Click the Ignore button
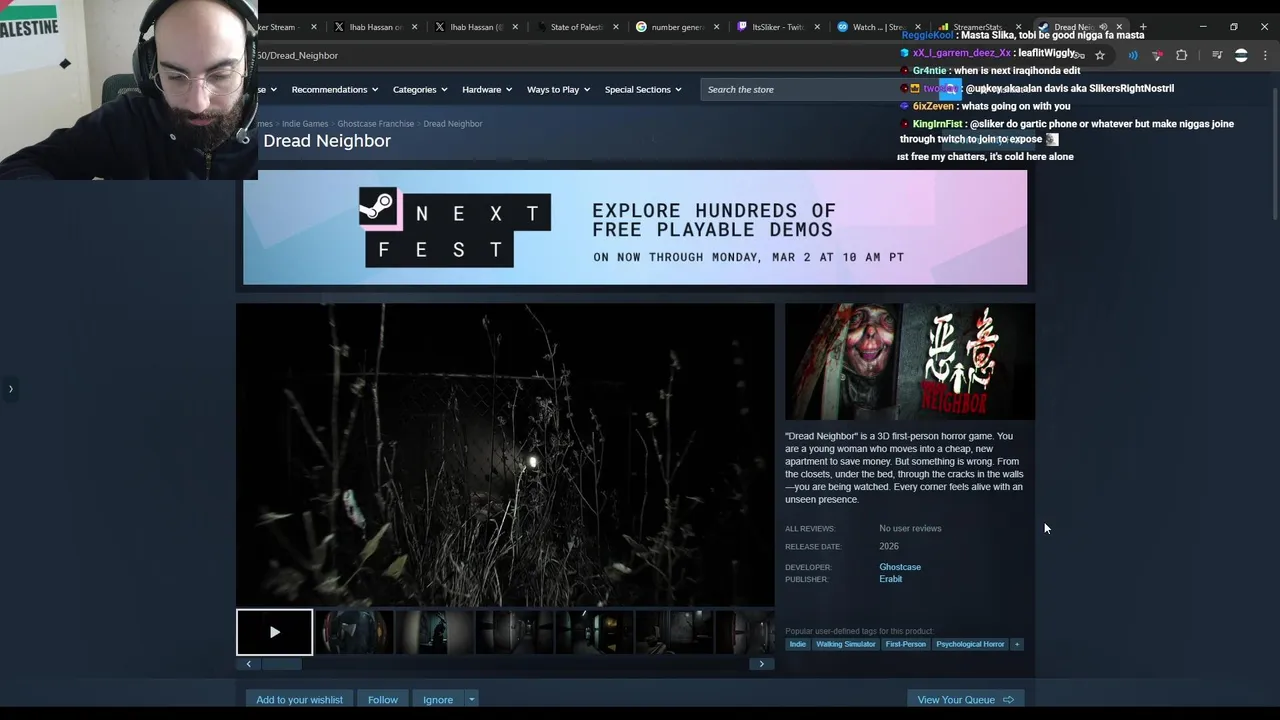Image resolution: width=1280 pixels, height=720 pixels. click(x=437, y=700)
